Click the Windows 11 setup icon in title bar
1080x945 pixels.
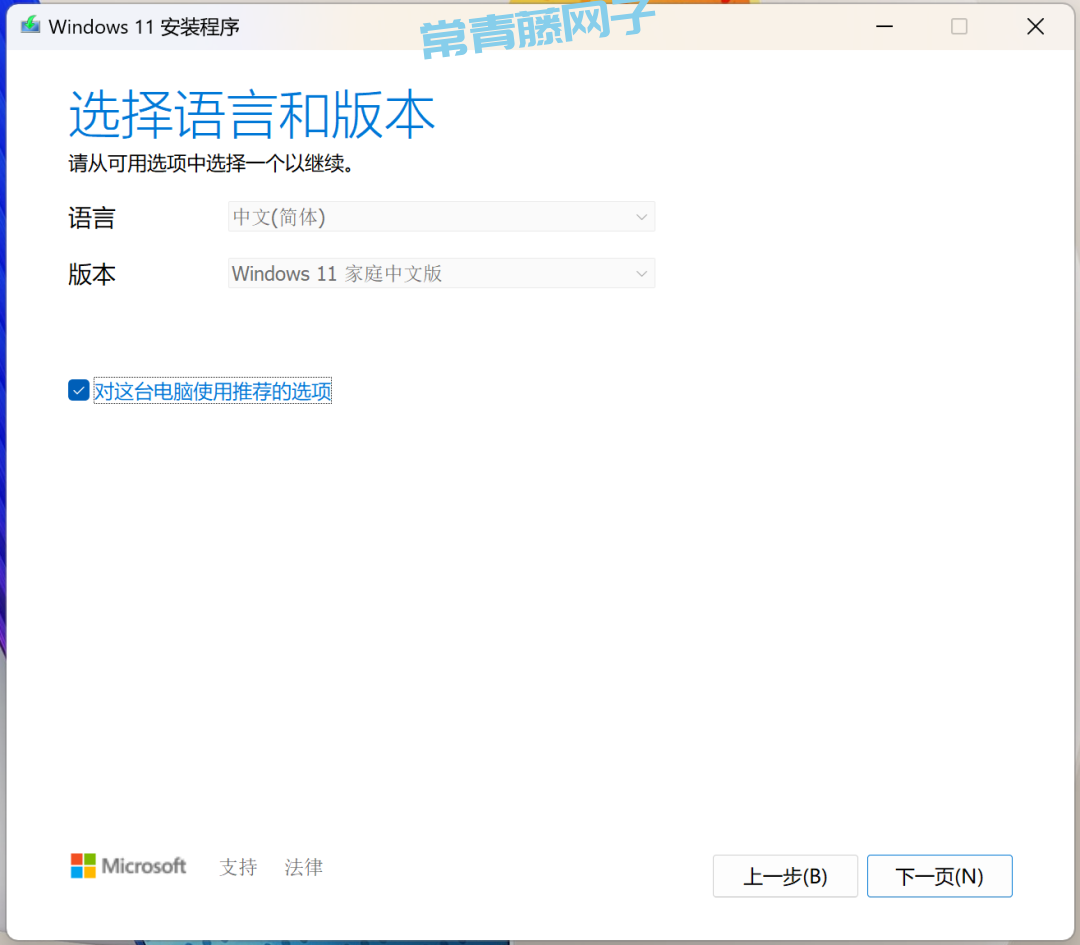click(x=30, y=26)
